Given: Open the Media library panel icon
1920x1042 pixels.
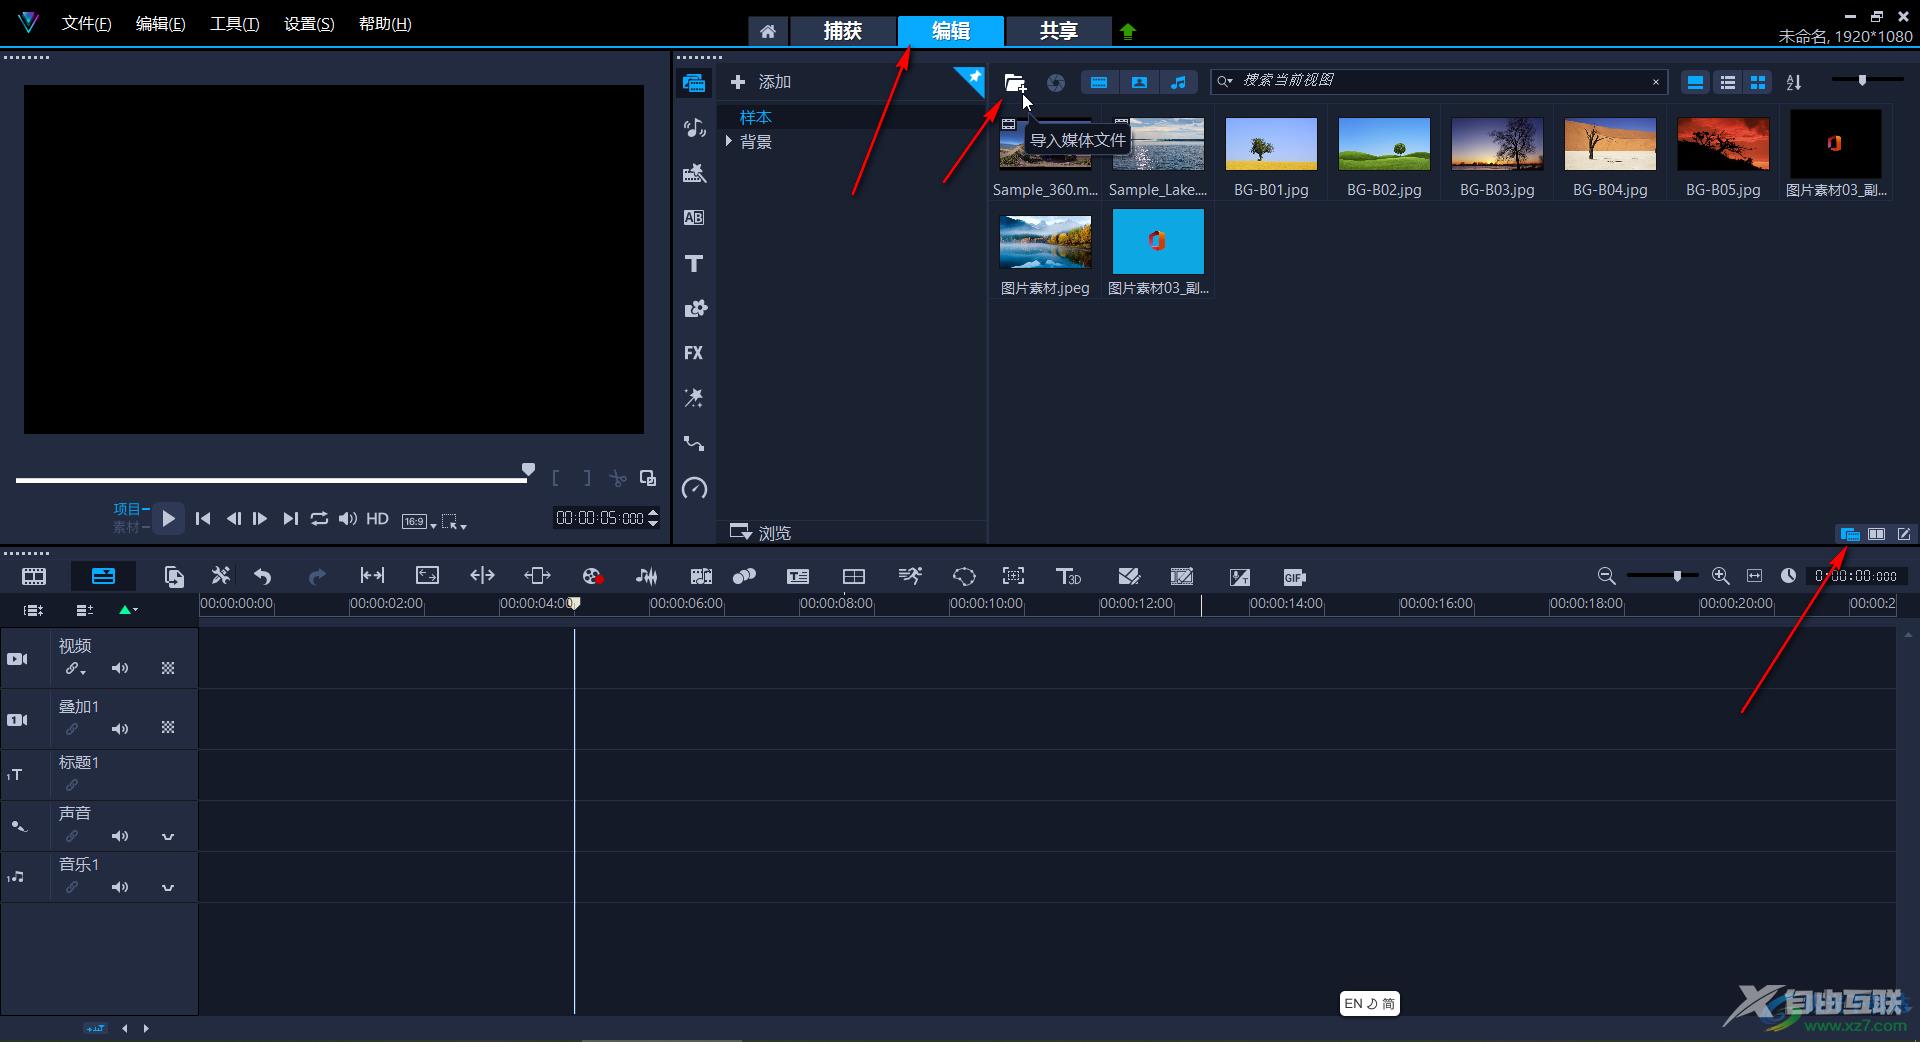Looking at the screenshot, I should pos(694,83).
